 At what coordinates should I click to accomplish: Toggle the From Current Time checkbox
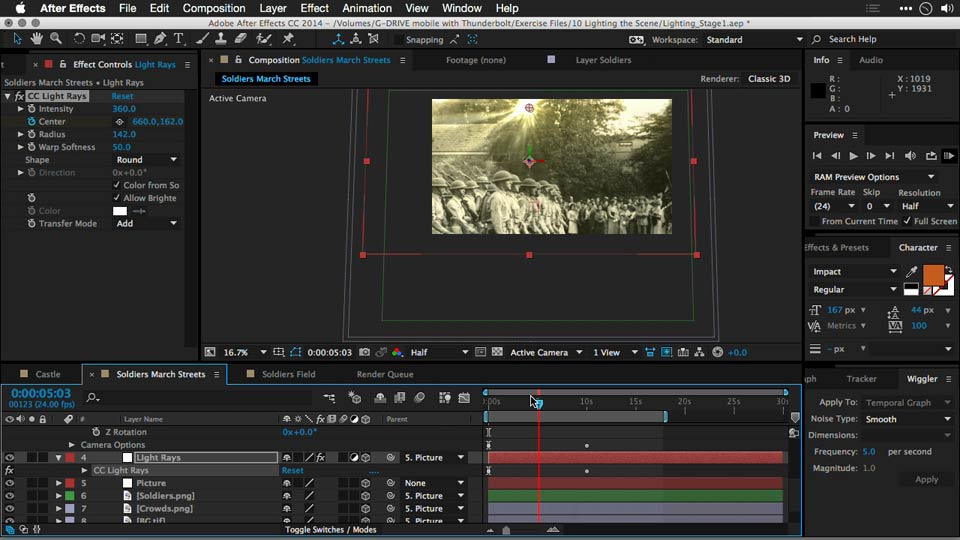pyautogui.click(x=814, y=221)
